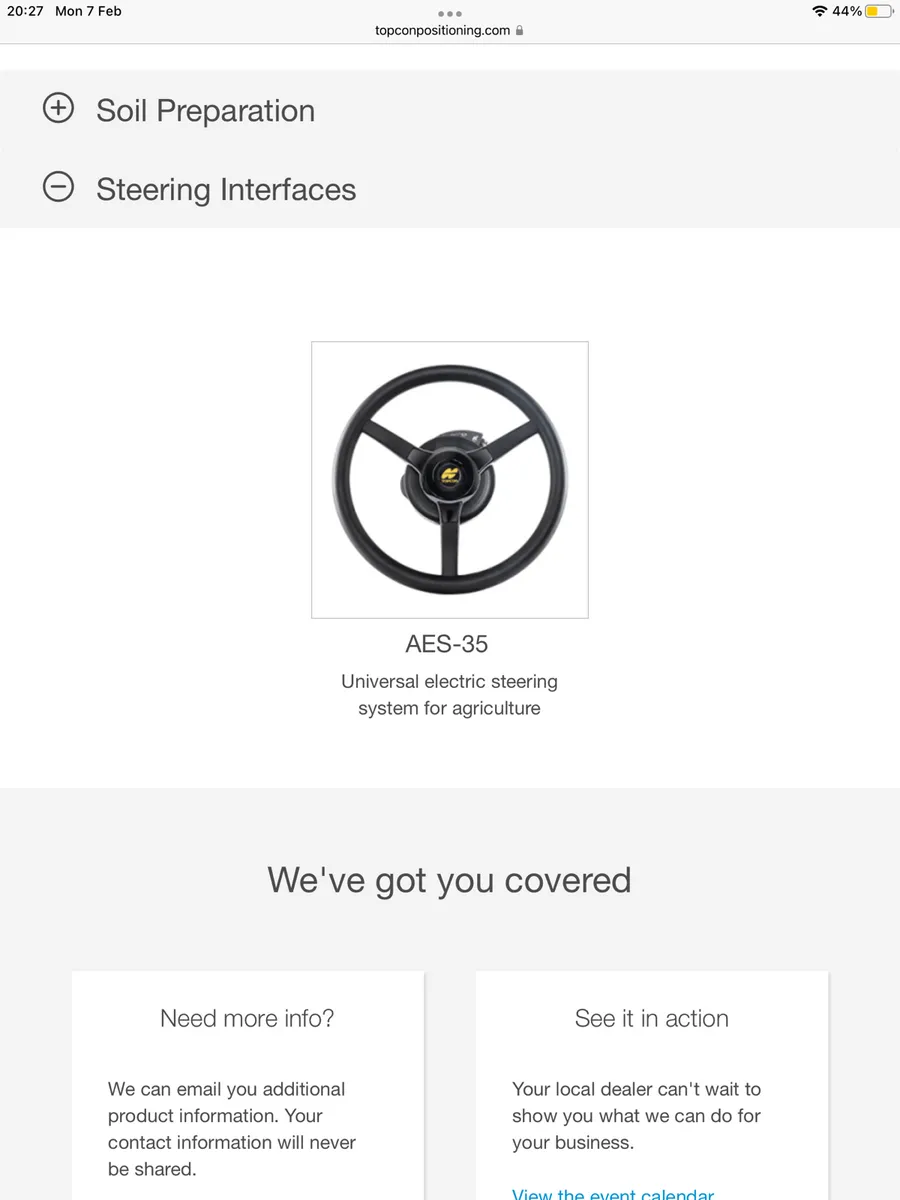The height and width of the screenshot is (1200, 900).
Task: Click the AES-35 product name
Action: pyautogui.click(x=447, y=644)
